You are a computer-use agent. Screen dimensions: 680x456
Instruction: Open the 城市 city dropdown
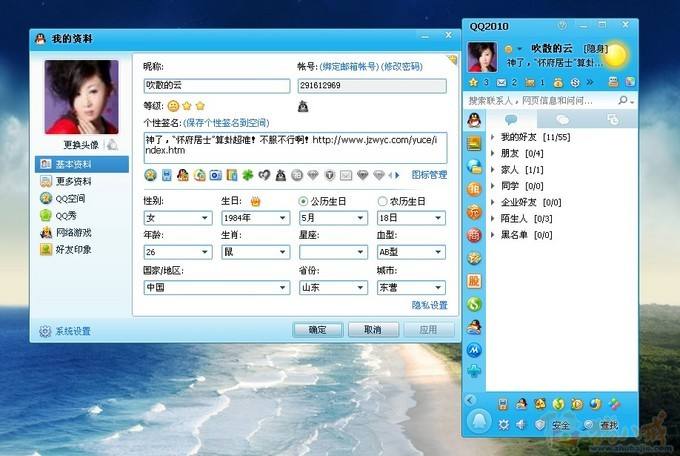411,288
